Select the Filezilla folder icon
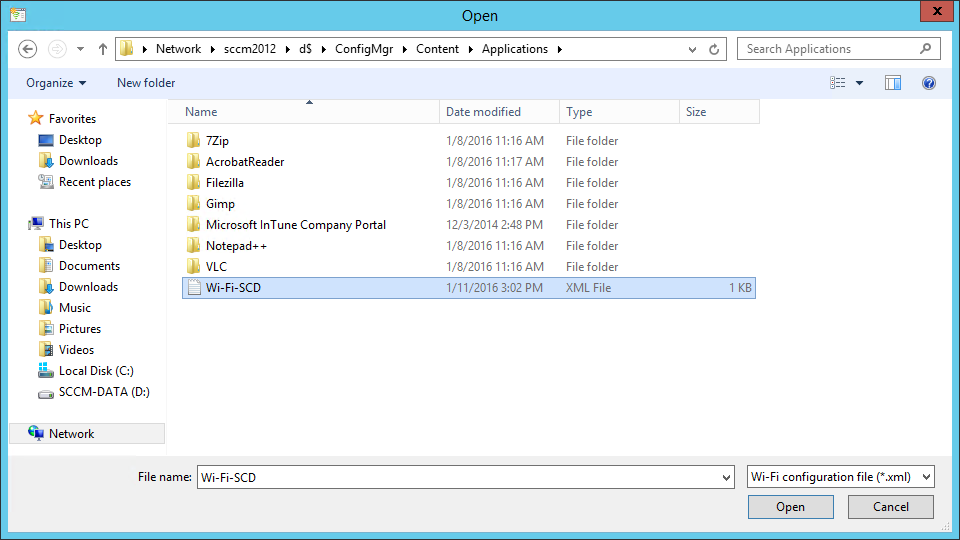960x540 pixels. (193, 182)
